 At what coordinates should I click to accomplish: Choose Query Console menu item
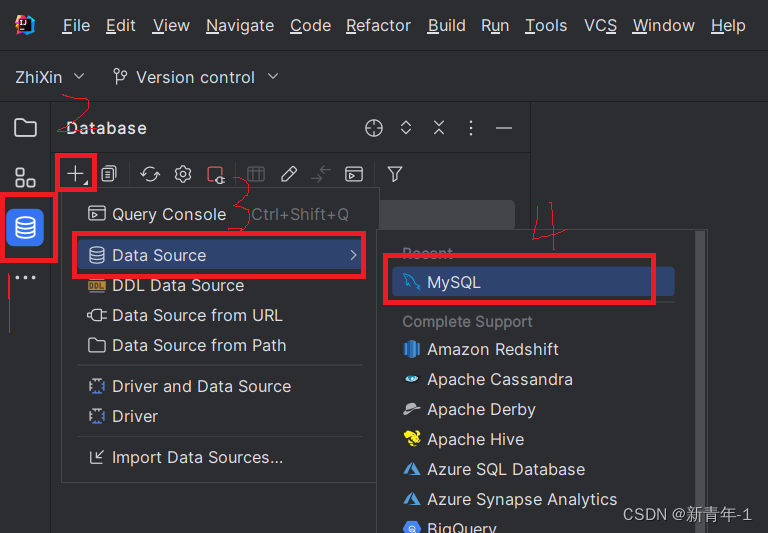(219, 214)
